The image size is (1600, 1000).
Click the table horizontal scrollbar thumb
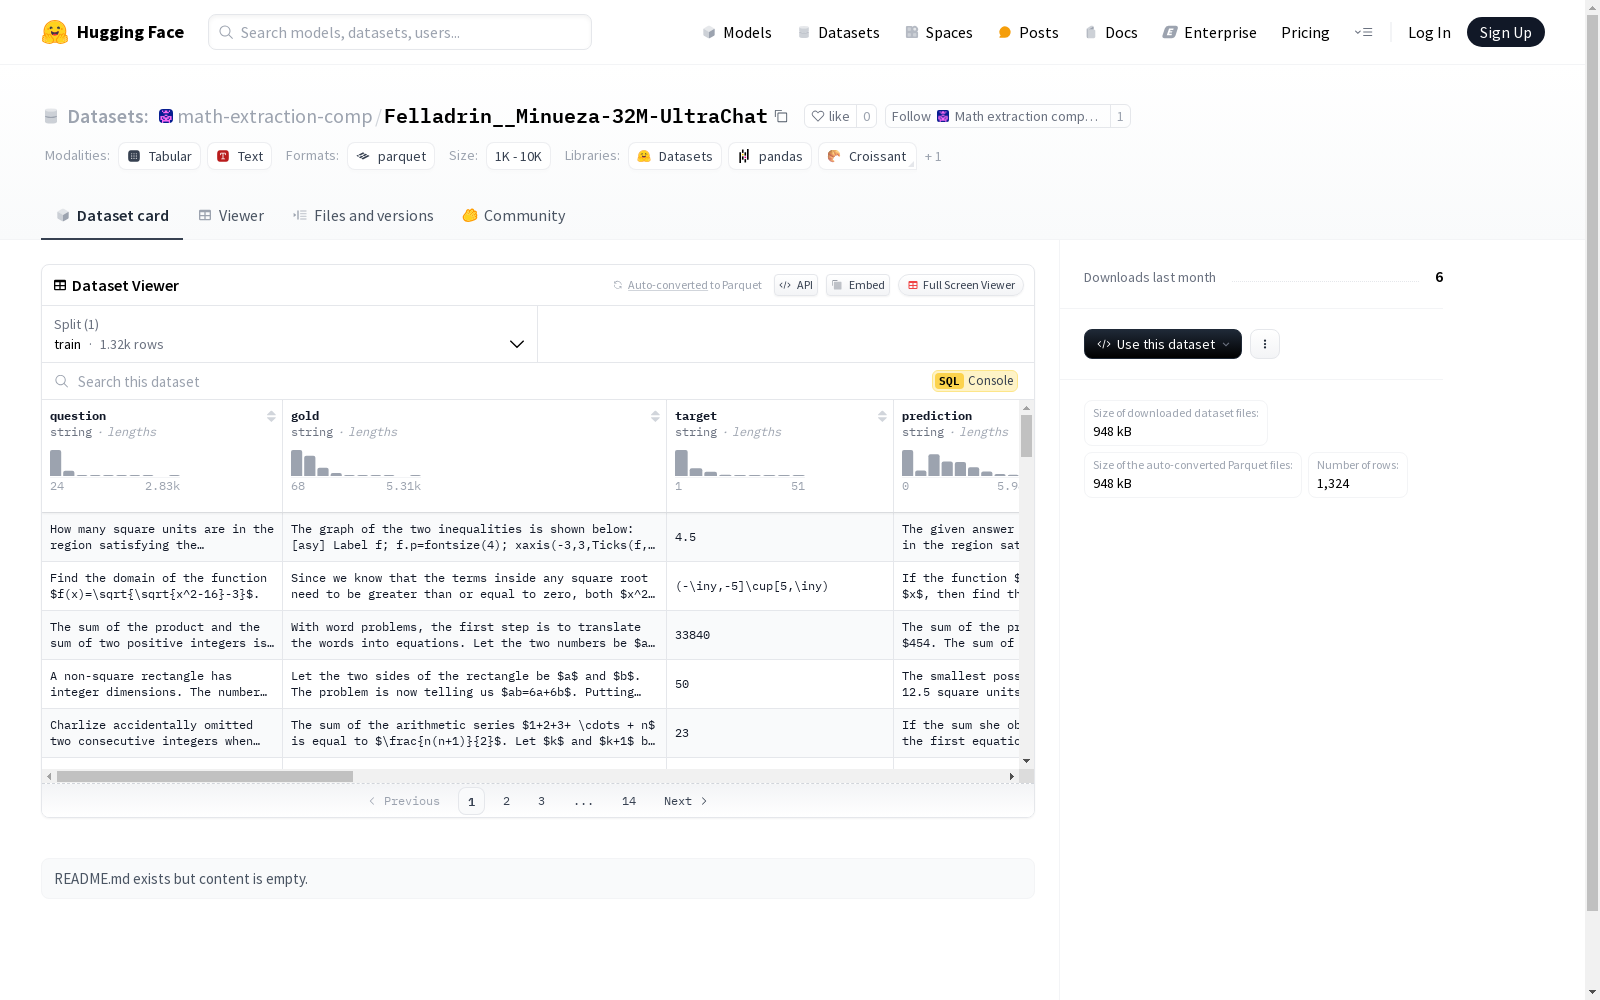click(205, 776)
